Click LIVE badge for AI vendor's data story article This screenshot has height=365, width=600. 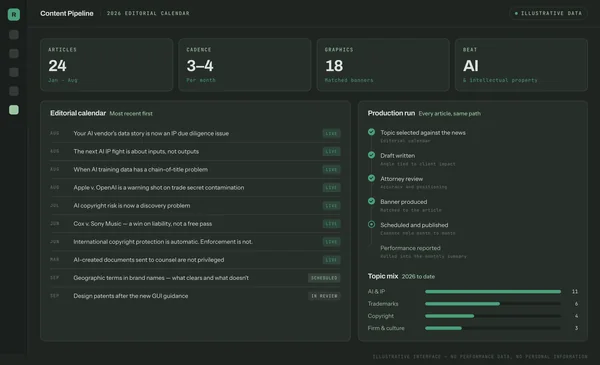pyautogui.click(x=331, y=134)
